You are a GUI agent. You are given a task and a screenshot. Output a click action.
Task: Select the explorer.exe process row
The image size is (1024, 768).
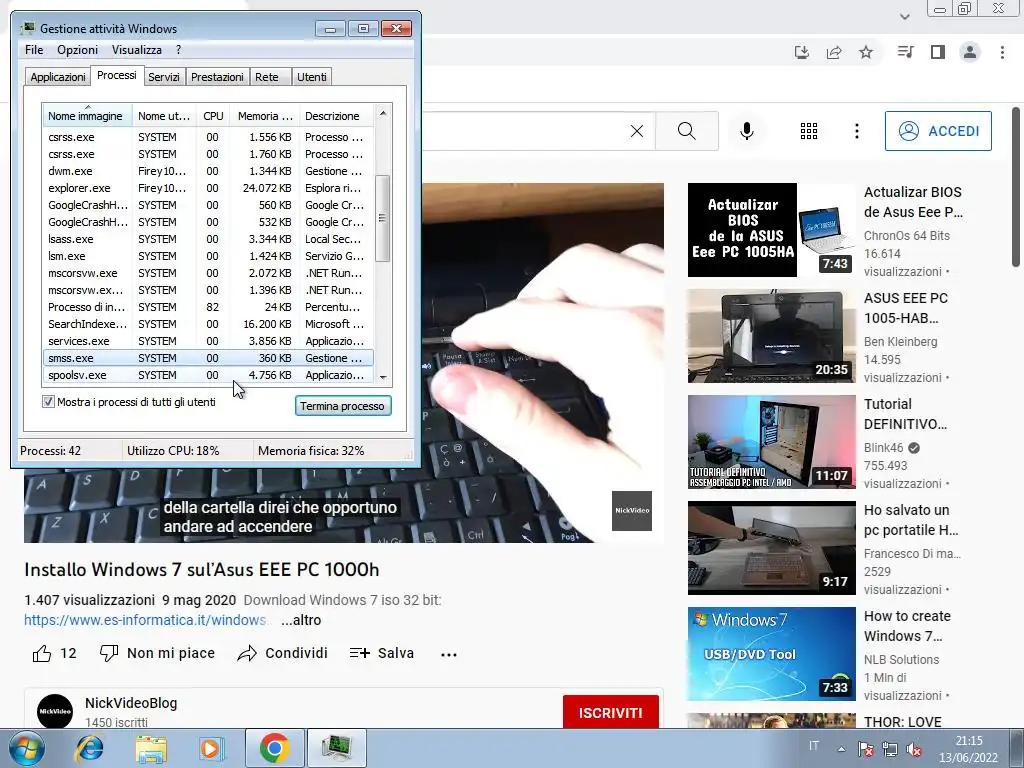(208, 188)
